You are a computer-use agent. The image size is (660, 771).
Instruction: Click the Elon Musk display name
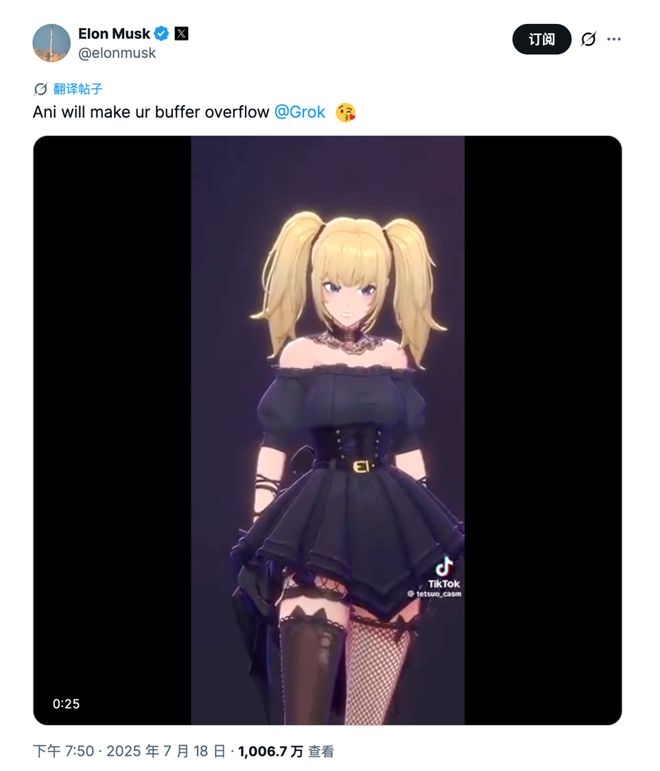point(114,34)
